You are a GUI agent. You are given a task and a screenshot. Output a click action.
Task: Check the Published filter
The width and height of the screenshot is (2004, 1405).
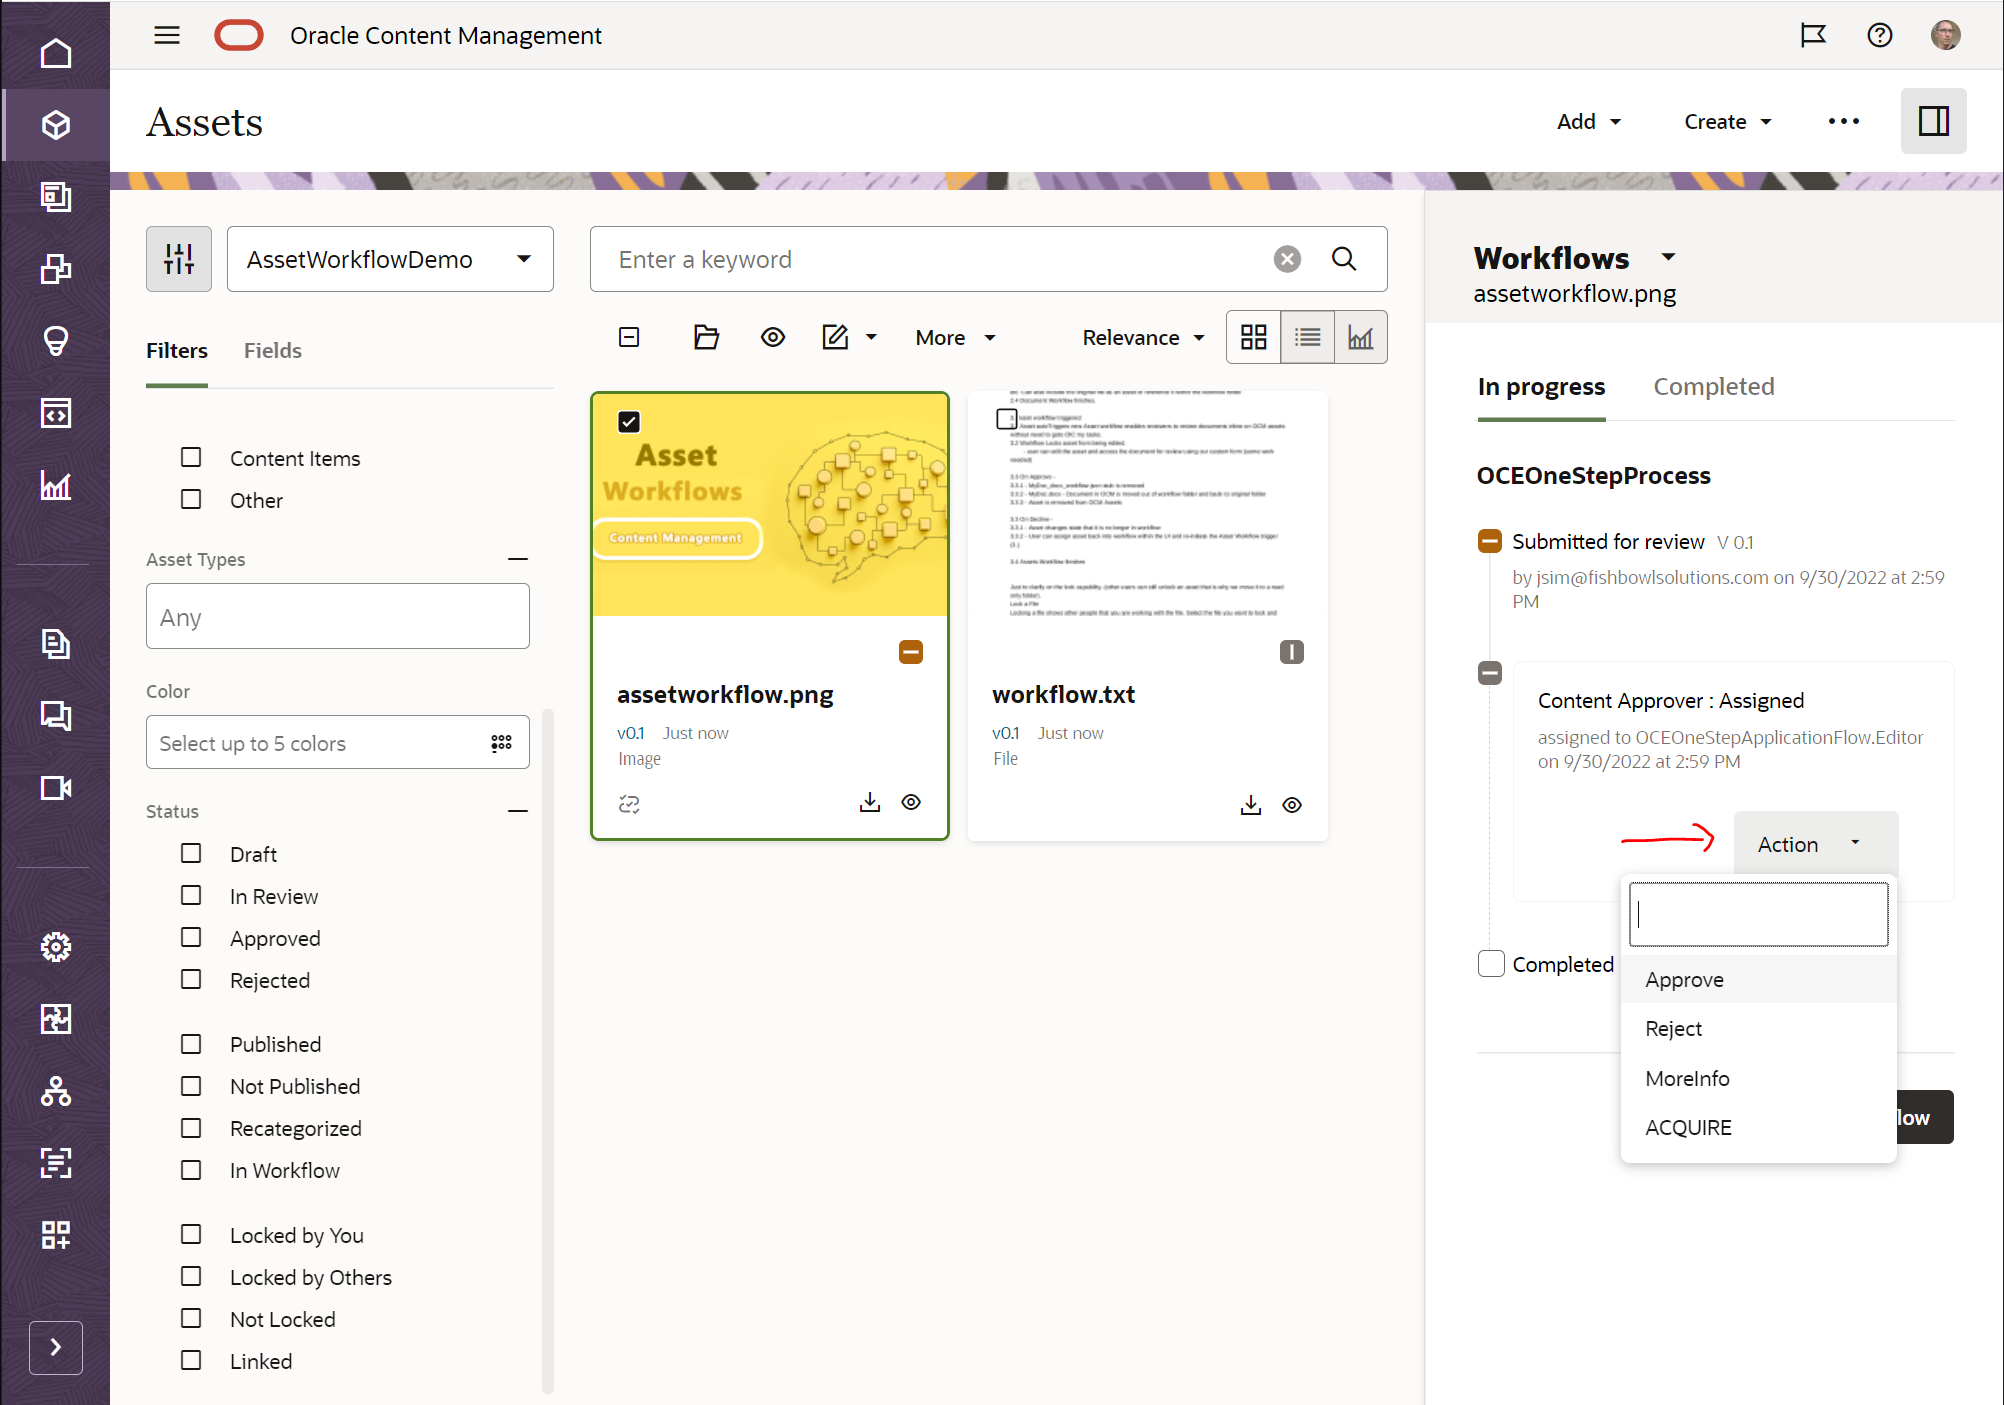[x=191, y=1043]
